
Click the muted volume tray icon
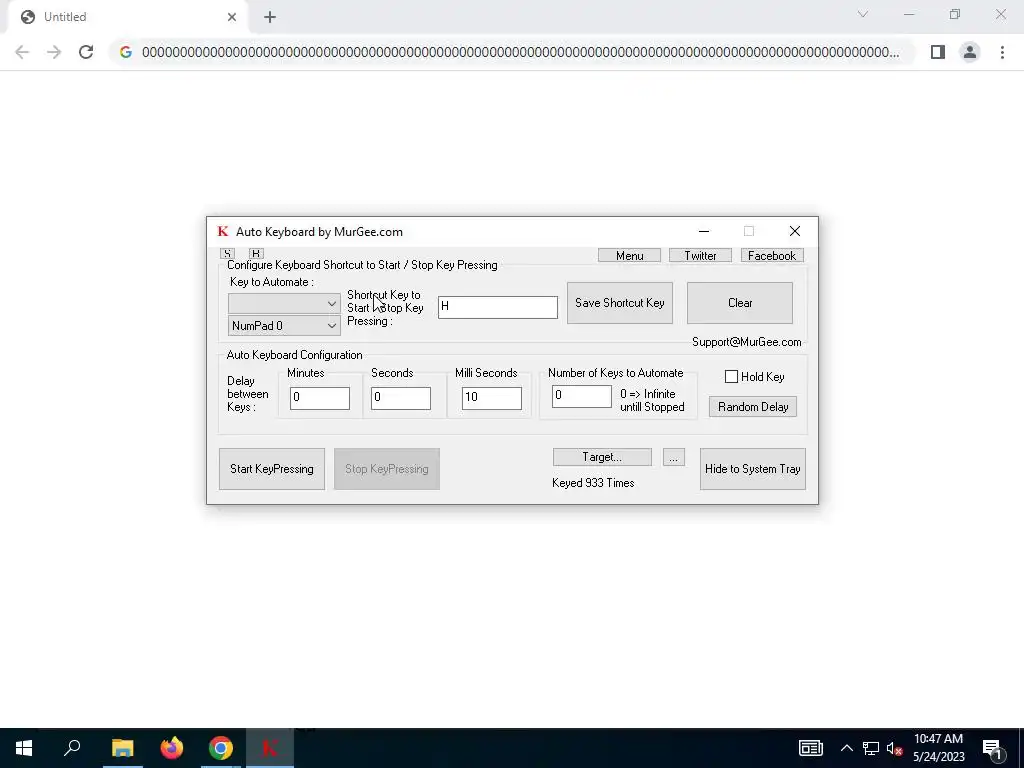[894, 748]
